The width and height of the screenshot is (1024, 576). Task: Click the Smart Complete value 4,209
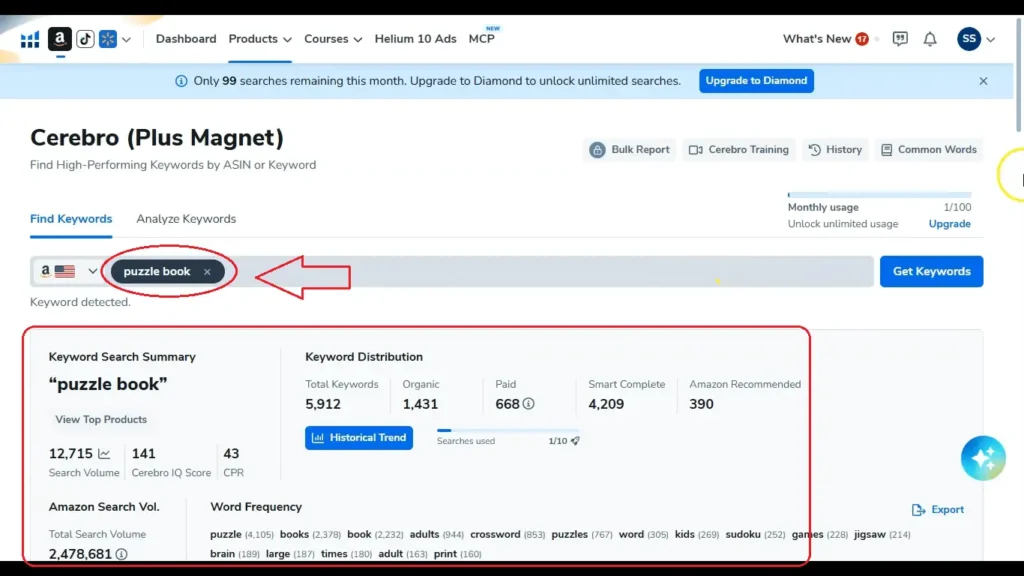click(606, 404)
